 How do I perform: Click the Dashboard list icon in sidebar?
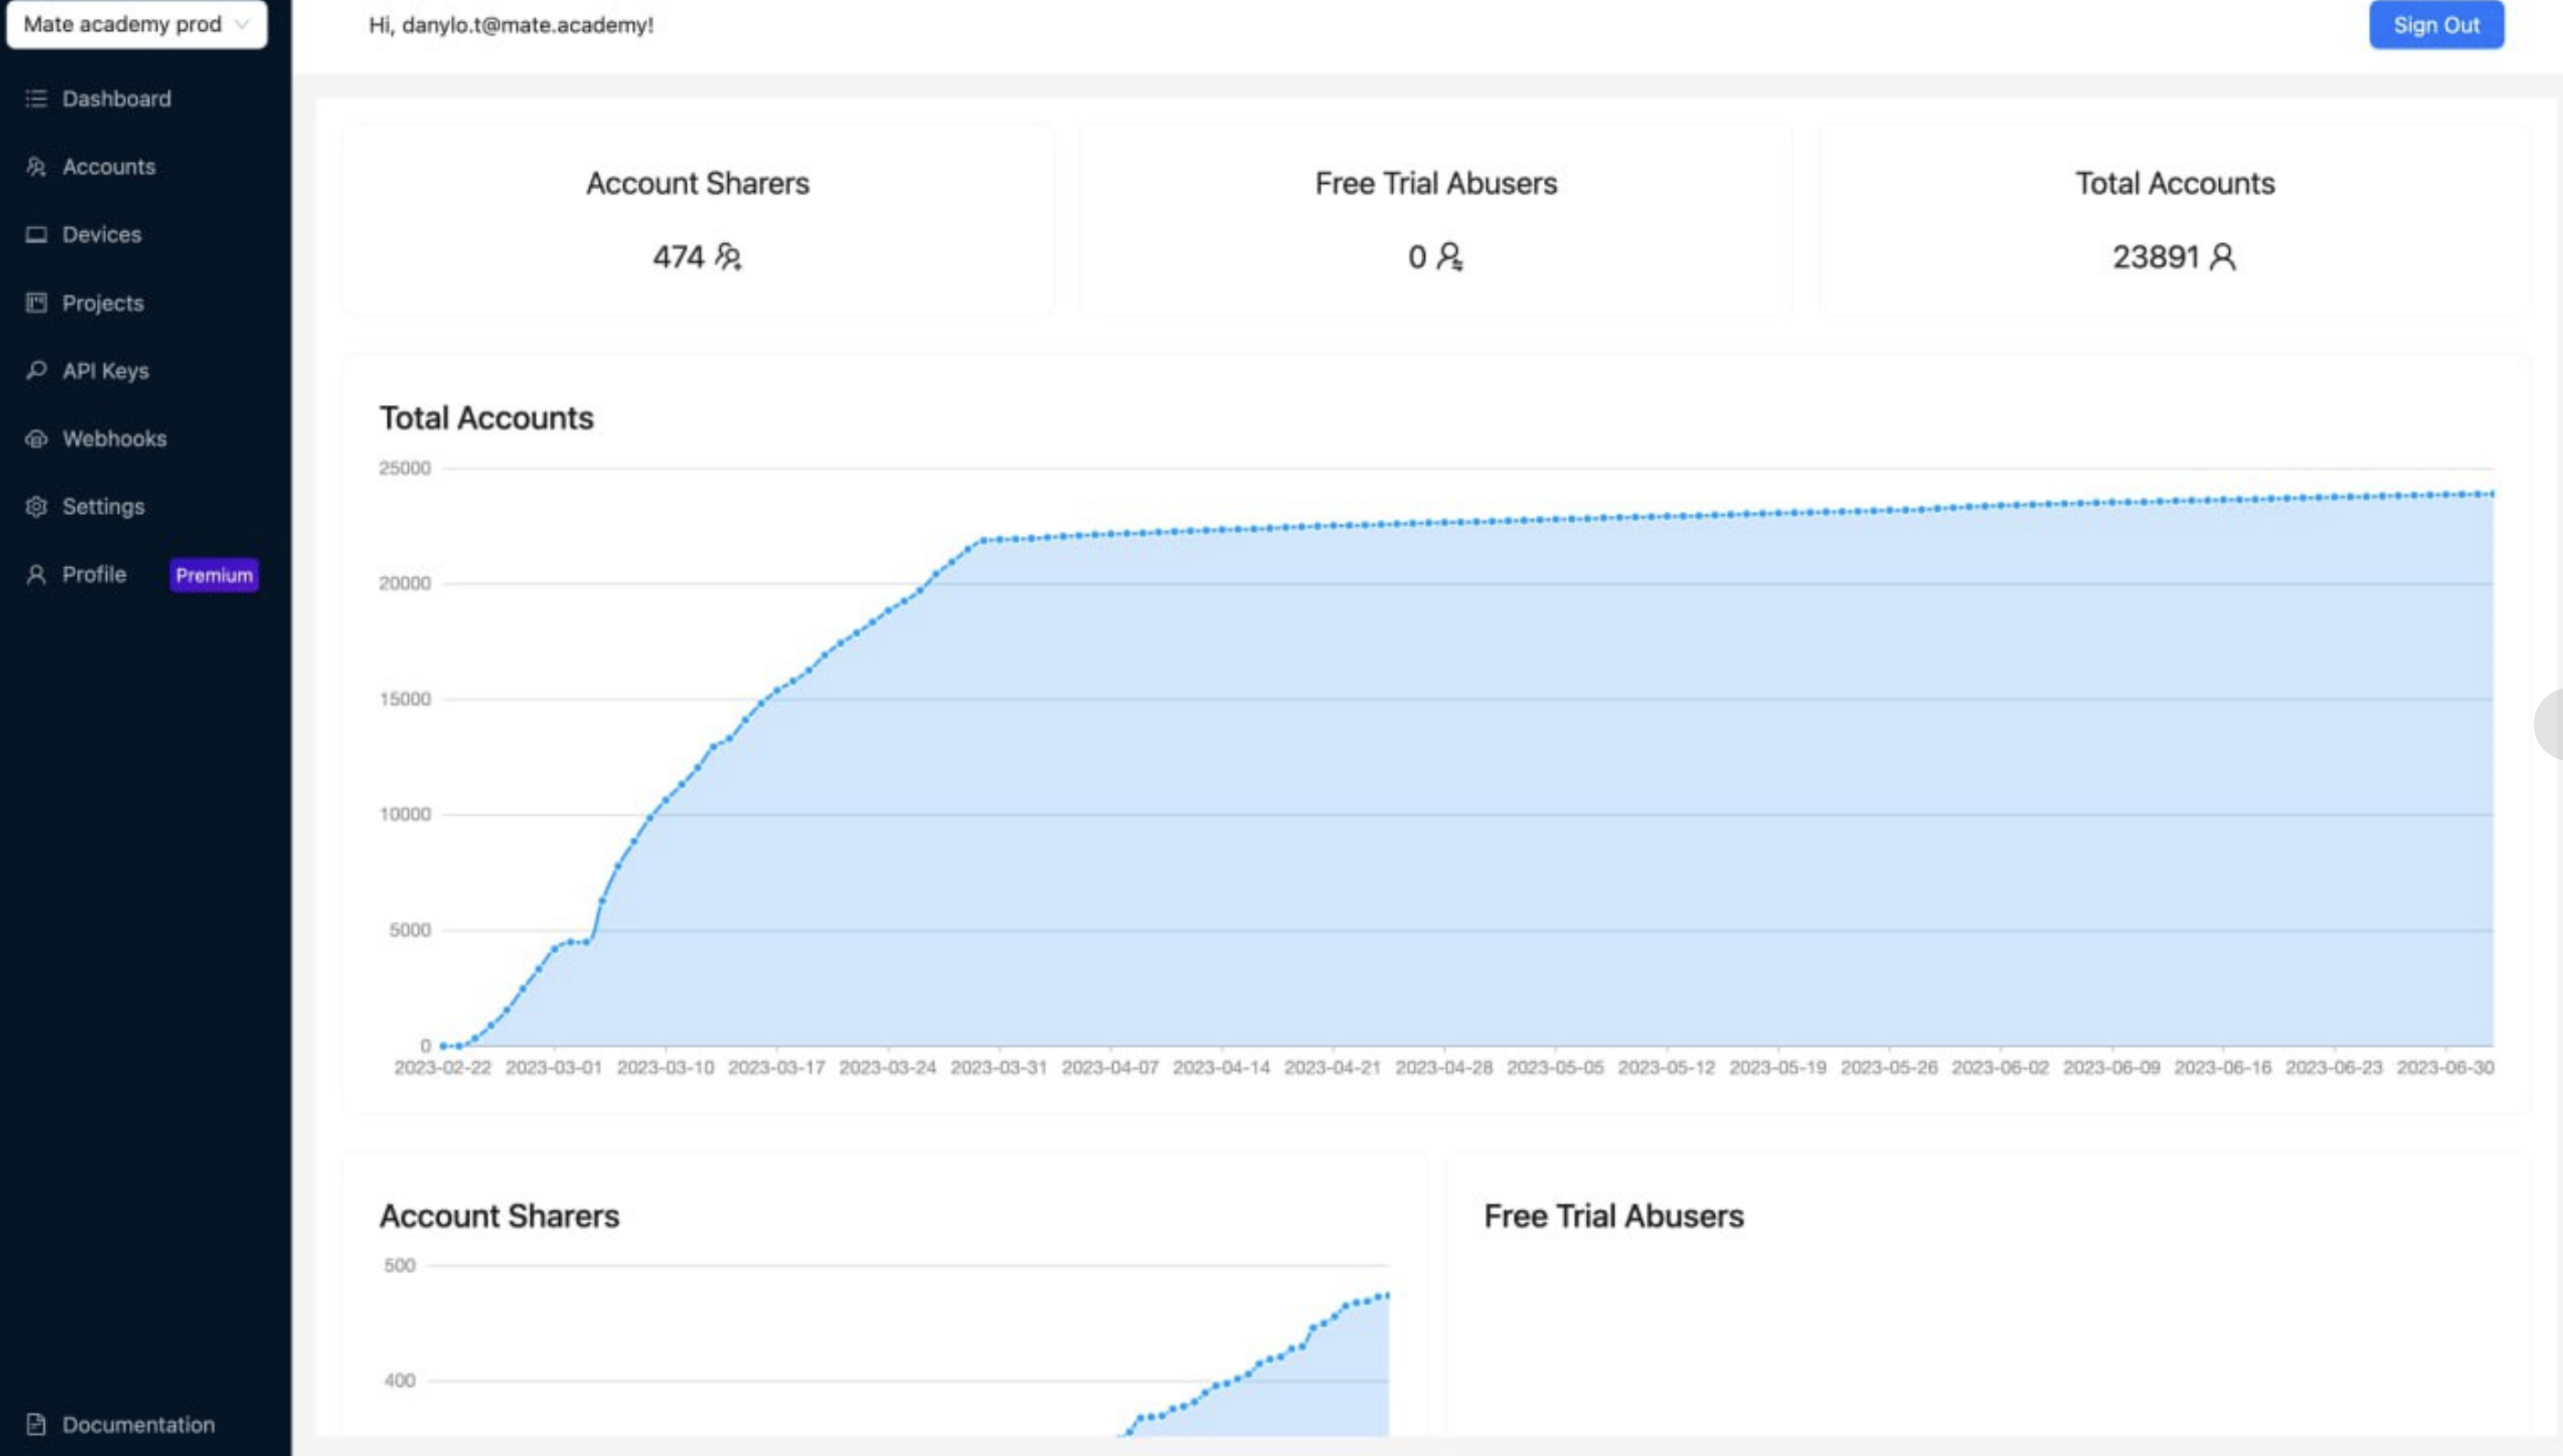click(36, 98)
